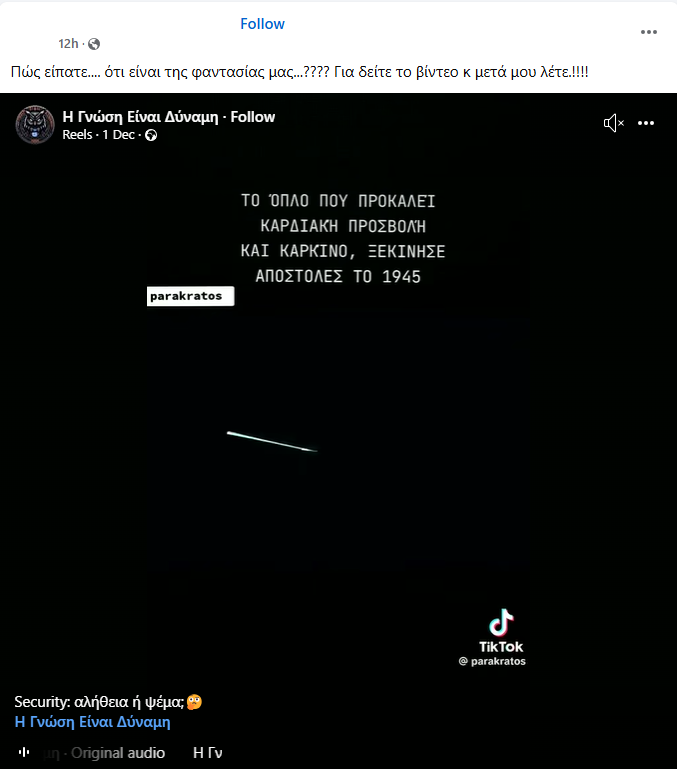Click the white streak in the video to play

pos(272,441)
